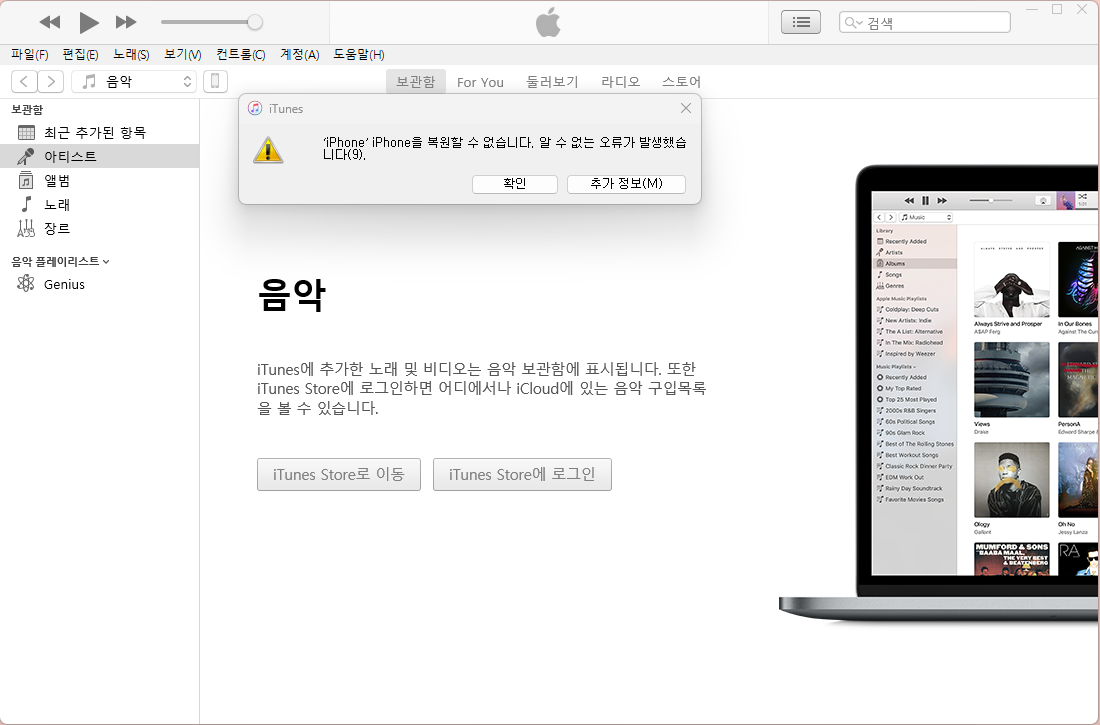Click the 확인 button in the dialog
Image resolution: width=1100 pixels, height=725 pixels.
(514, 184)
